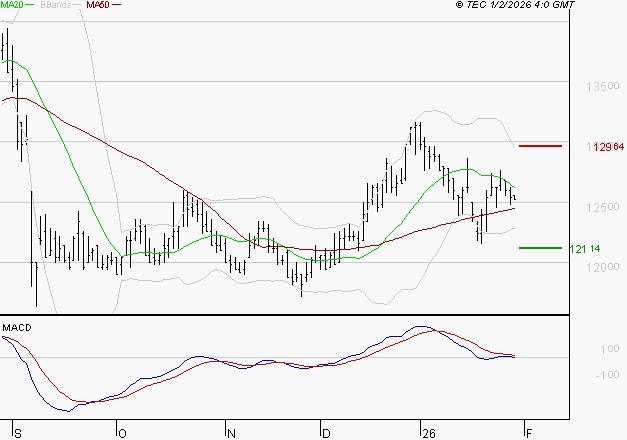Image resolution: width=627 pixels, height=440 pixels.
Task: Click the 13500 price axis label
Action: pos(603,86)
